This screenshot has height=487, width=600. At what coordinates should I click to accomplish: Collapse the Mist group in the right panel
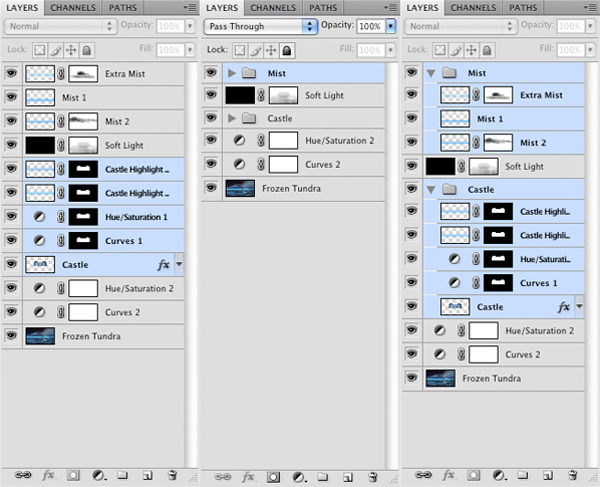(x=431, y=73)
